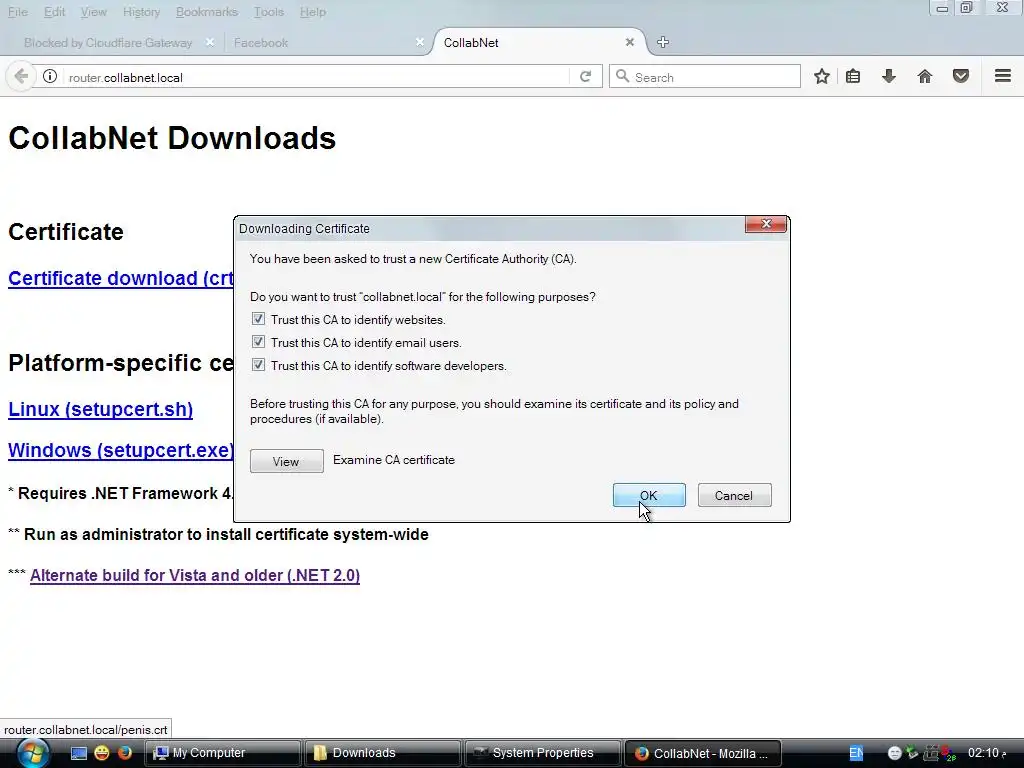
Task: Toggle Trust this CA to identify software developers
Action: pos(259,365)
